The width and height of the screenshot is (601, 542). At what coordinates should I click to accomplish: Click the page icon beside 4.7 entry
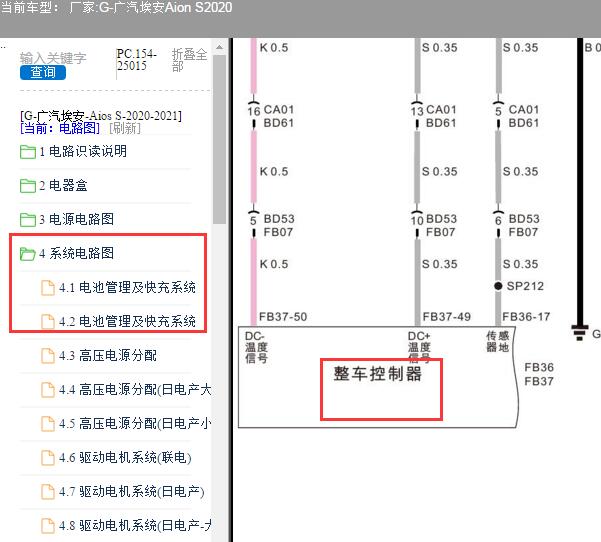(48, 492)
